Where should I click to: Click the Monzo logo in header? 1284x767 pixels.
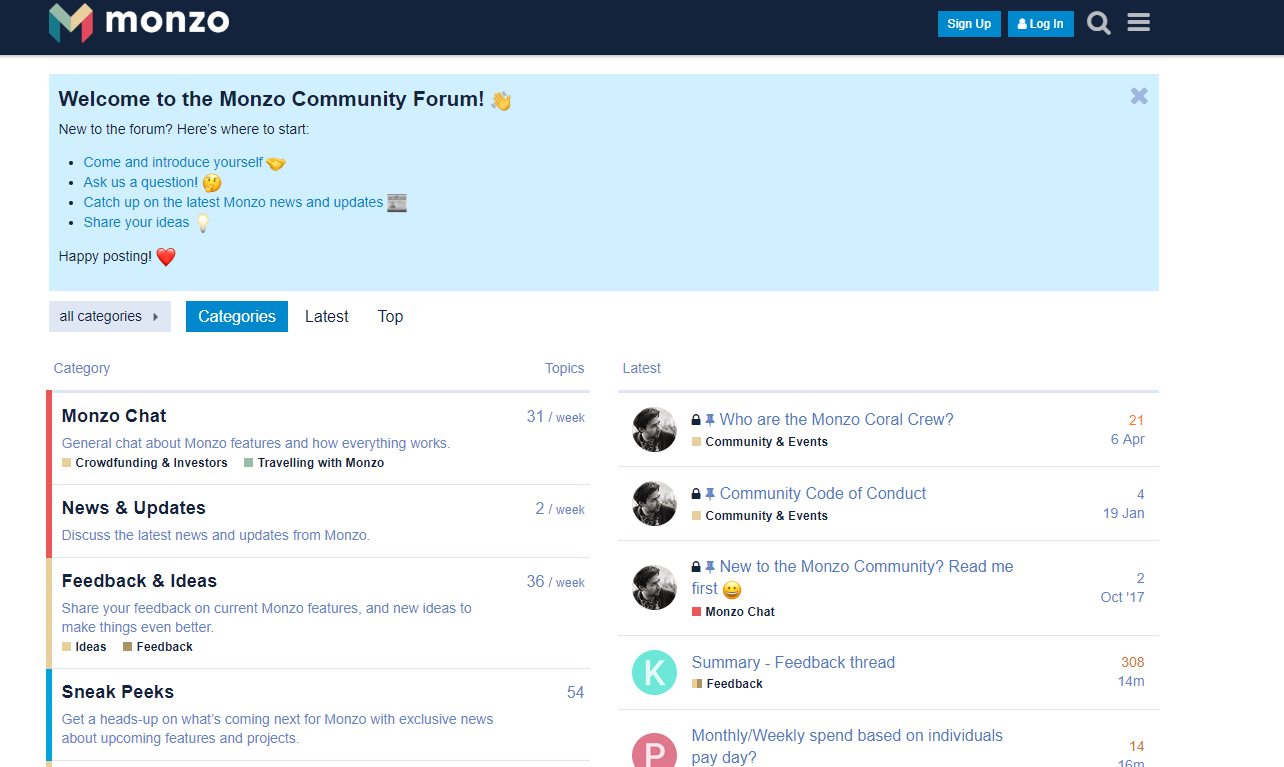pos(139,22)
